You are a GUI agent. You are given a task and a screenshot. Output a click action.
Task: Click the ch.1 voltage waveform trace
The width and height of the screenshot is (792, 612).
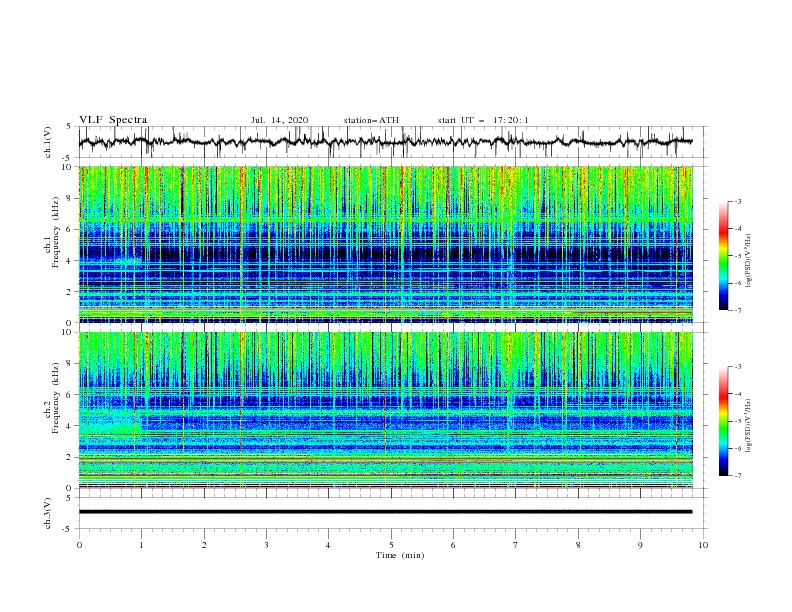tap(385, 142)
